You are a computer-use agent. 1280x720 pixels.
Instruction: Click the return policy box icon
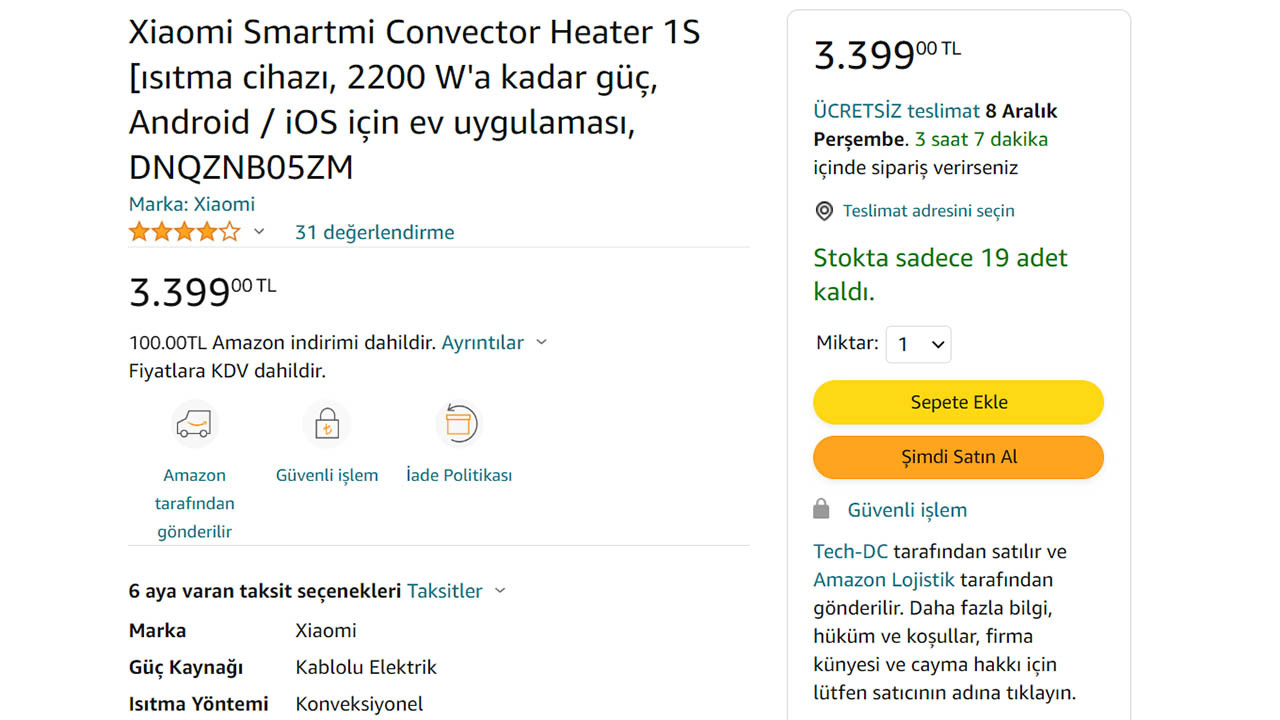[x=459, y=425]
